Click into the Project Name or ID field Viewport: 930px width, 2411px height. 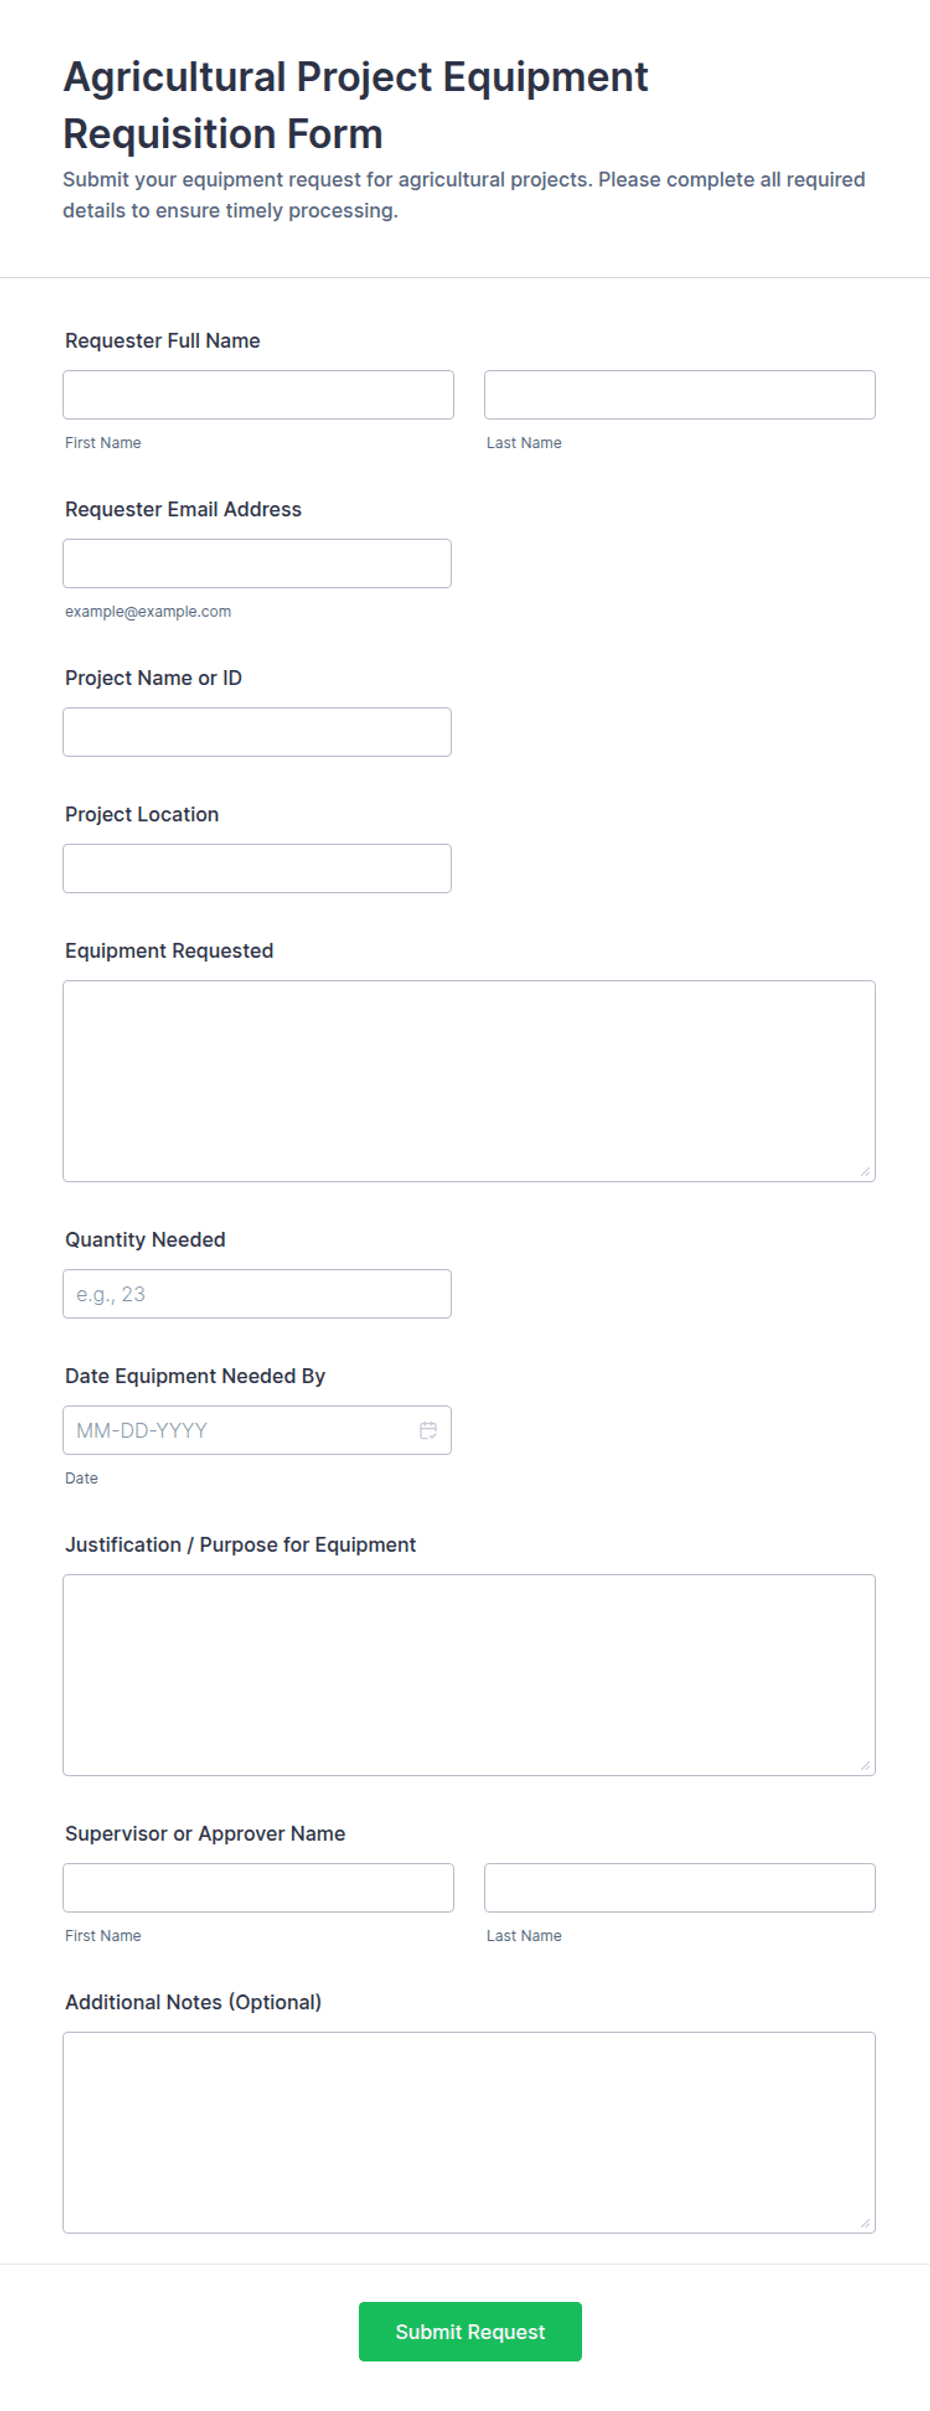(257, 732)
